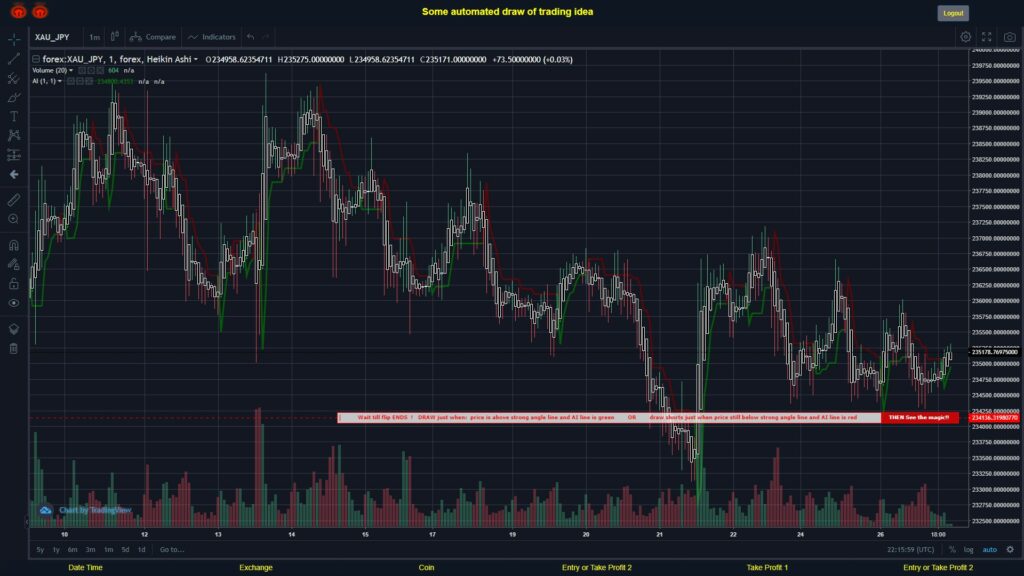1024x576 pixels.
Task: Click the Coin column header
Action: click(426, 568)
